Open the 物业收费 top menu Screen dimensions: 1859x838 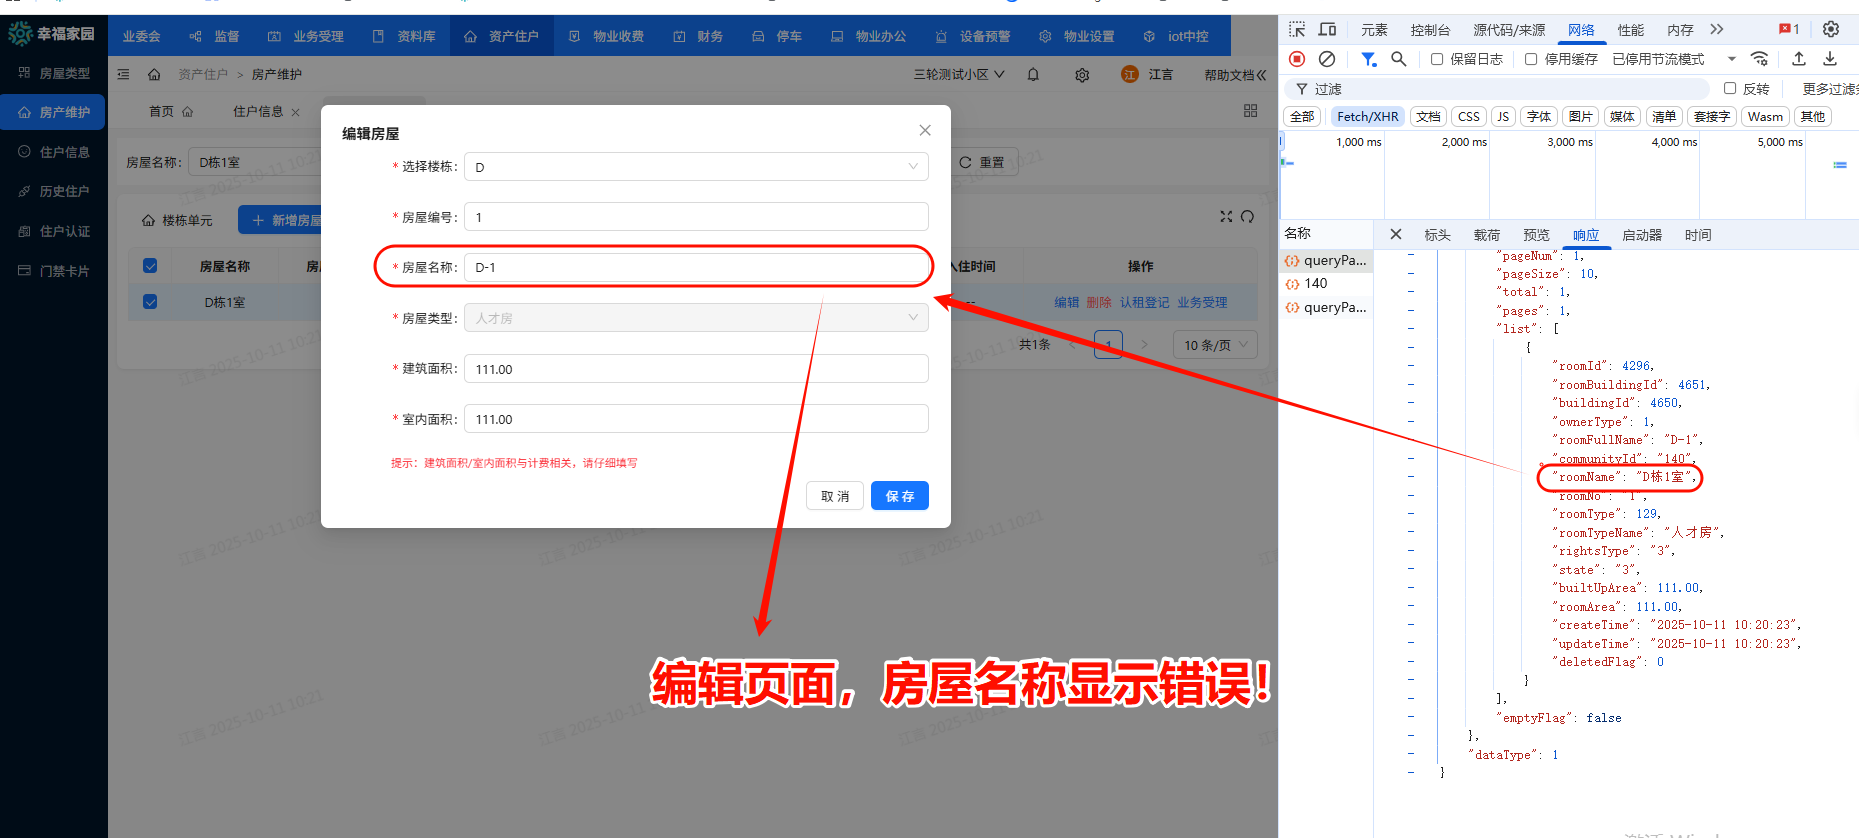click(x=606, y=36)
